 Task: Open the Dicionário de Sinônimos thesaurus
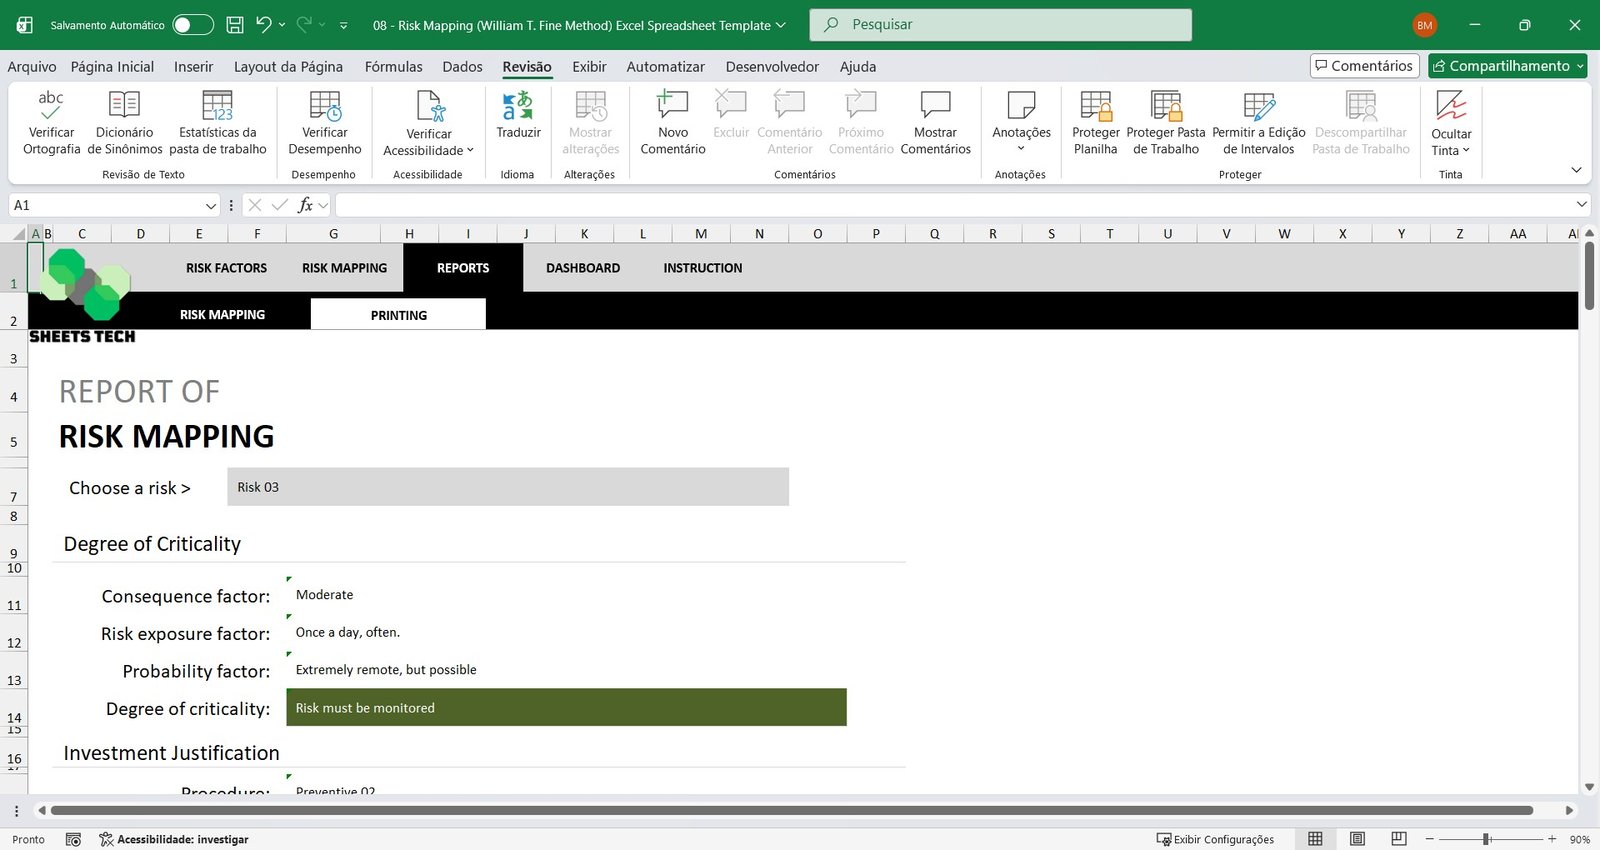[x=124, y=105]
